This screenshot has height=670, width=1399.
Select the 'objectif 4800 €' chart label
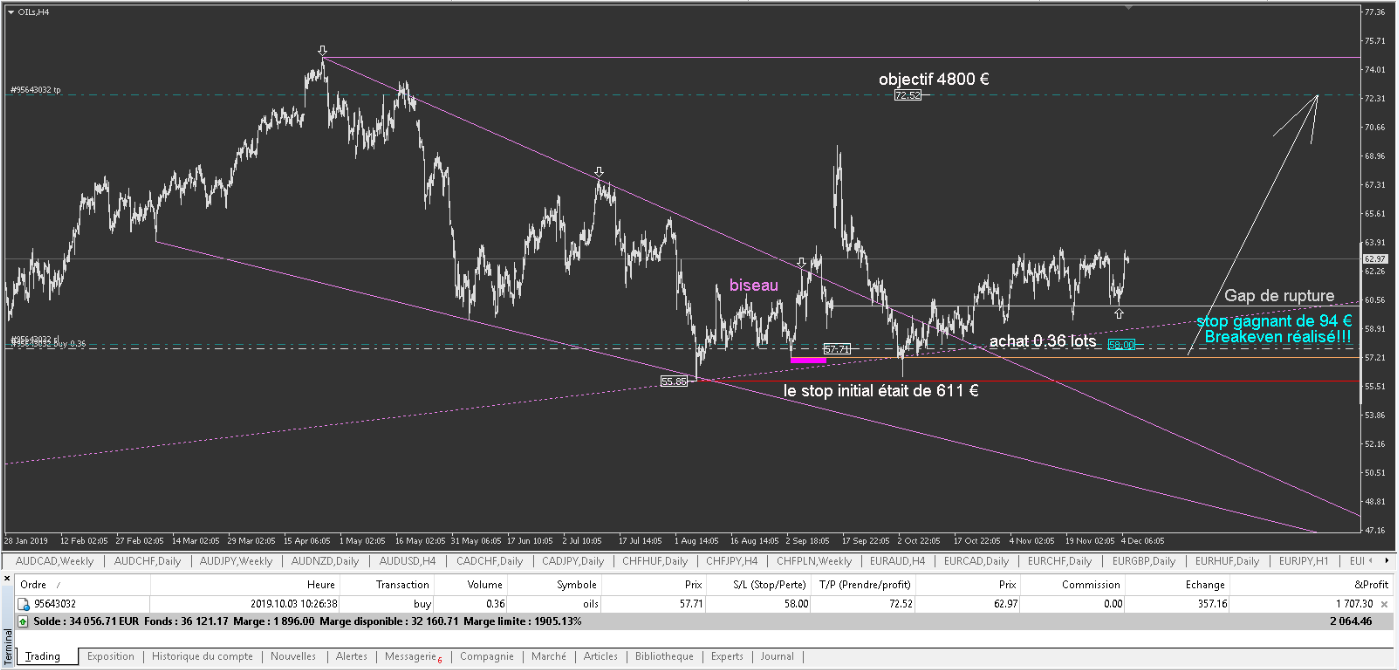[934, 78]
